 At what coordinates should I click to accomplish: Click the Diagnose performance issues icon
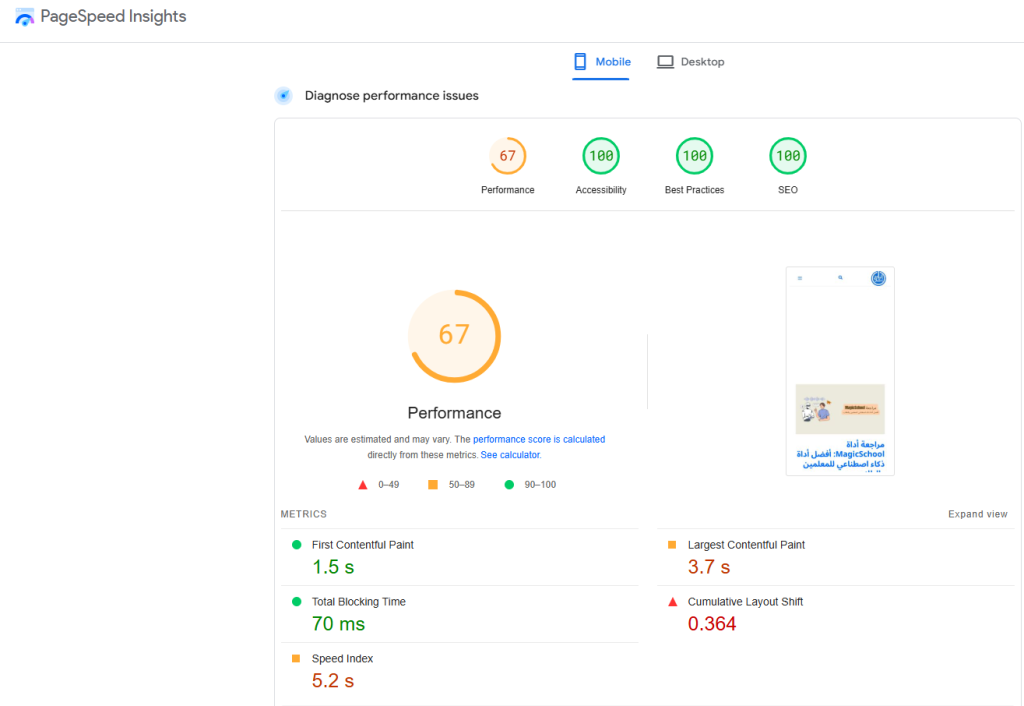[x=284, y=96]
